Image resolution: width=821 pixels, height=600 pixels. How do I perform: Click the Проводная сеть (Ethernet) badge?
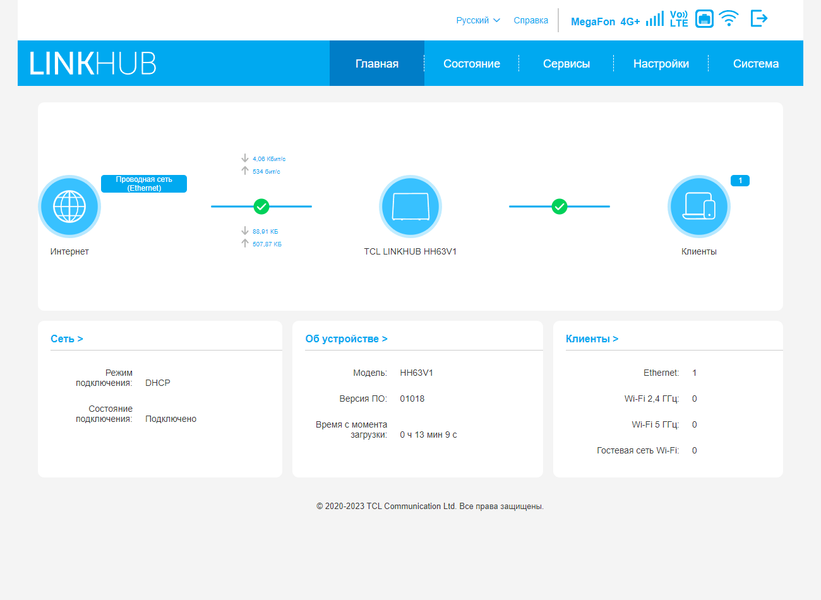click(144, 184)
